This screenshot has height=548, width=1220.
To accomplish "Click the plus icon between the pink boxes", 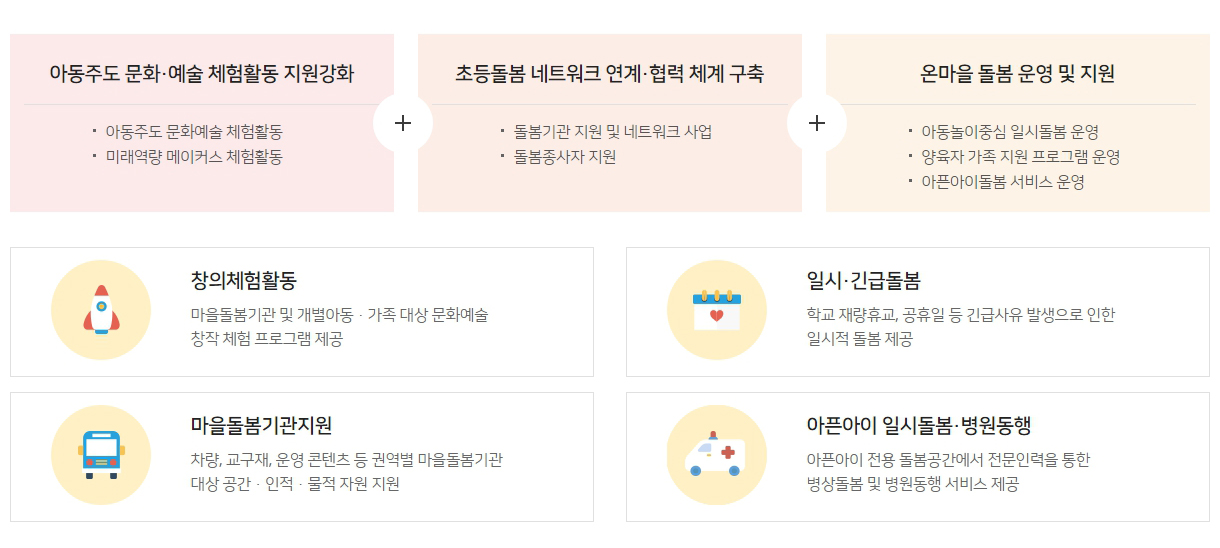I will pos(403,123).
